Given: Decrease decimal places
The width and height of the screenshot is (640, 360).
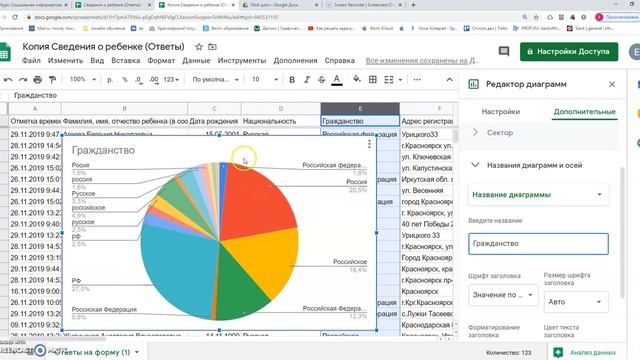Looking at the screenshot, I should click(139, 80).
